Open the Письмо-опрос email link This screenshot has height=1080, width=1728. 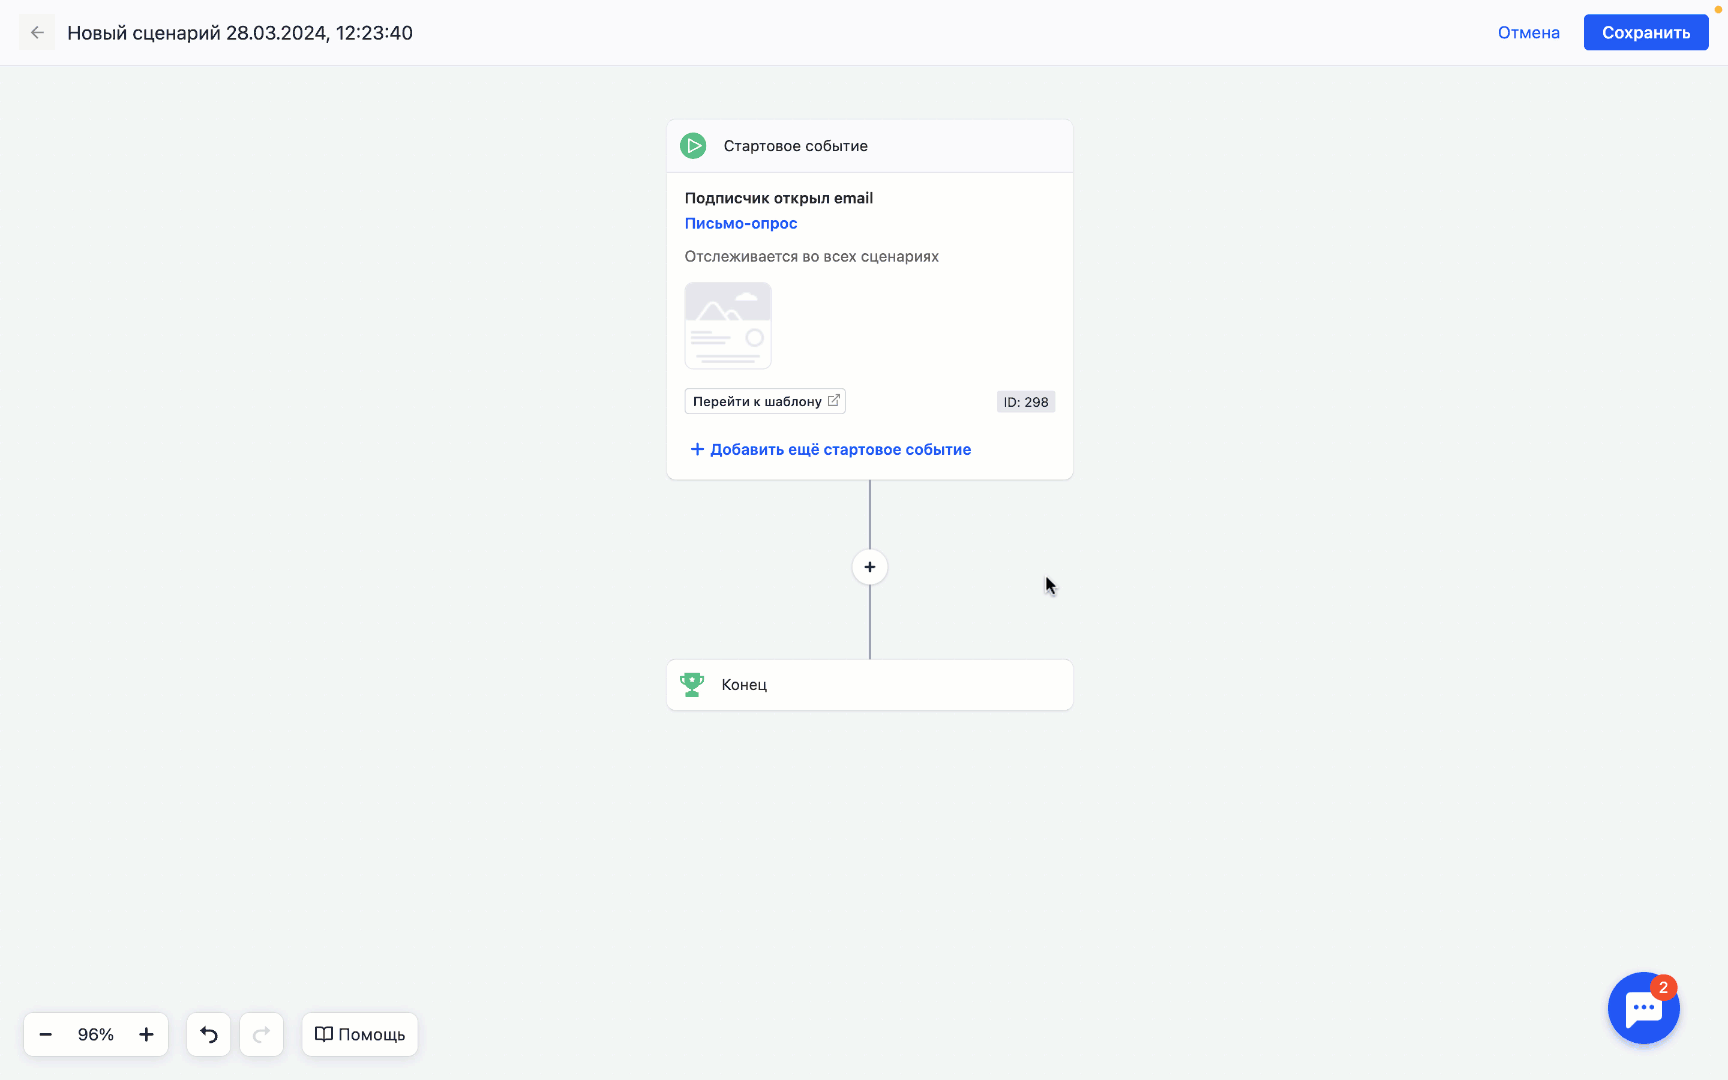tap(740, 223)
